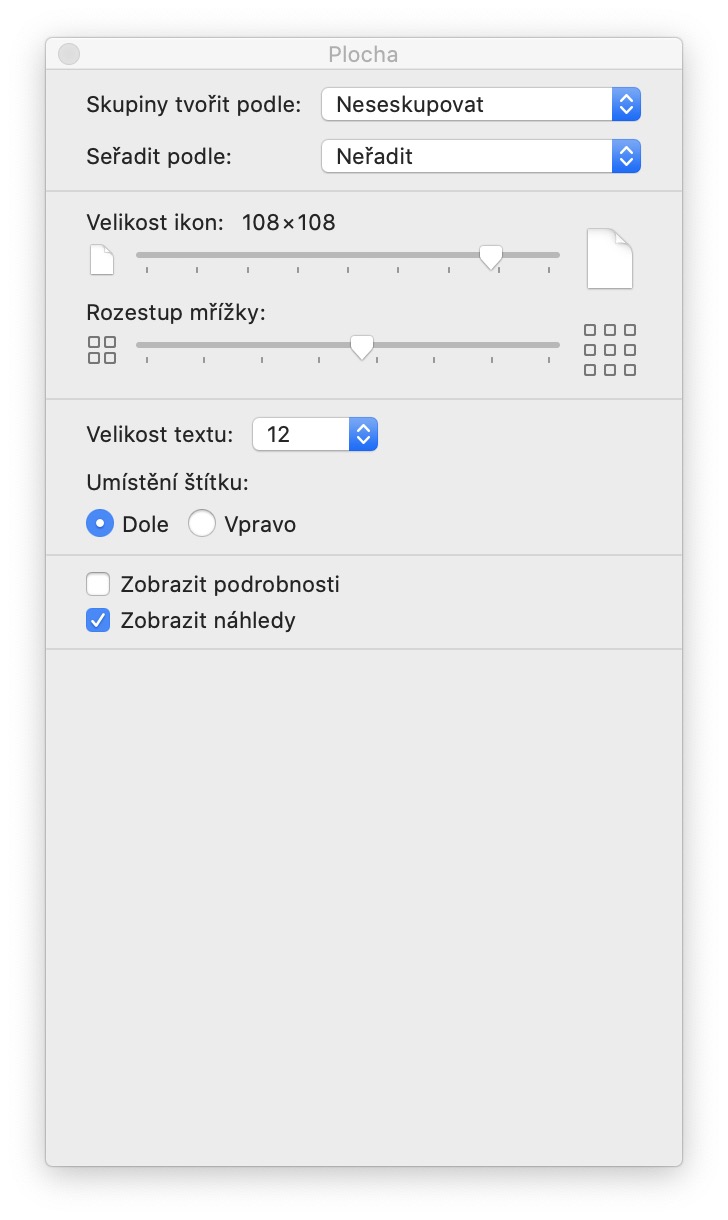Click the Zobrazit podrobnosti label text
The height and width of the screenshot is (1220, 728).
tap(230, 584)
